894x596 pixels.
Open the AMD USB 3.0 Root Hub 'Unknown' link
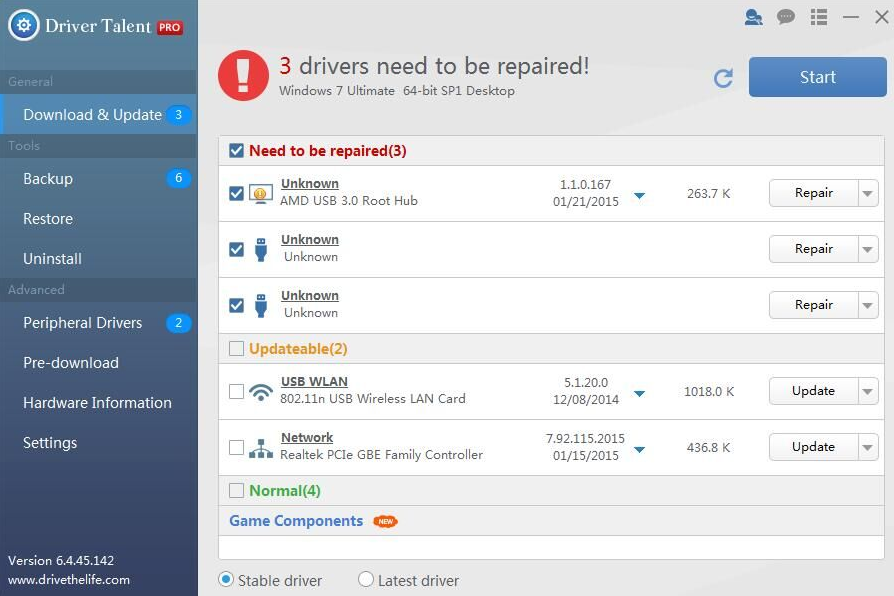pyautogui.click(x=310, y=184)
